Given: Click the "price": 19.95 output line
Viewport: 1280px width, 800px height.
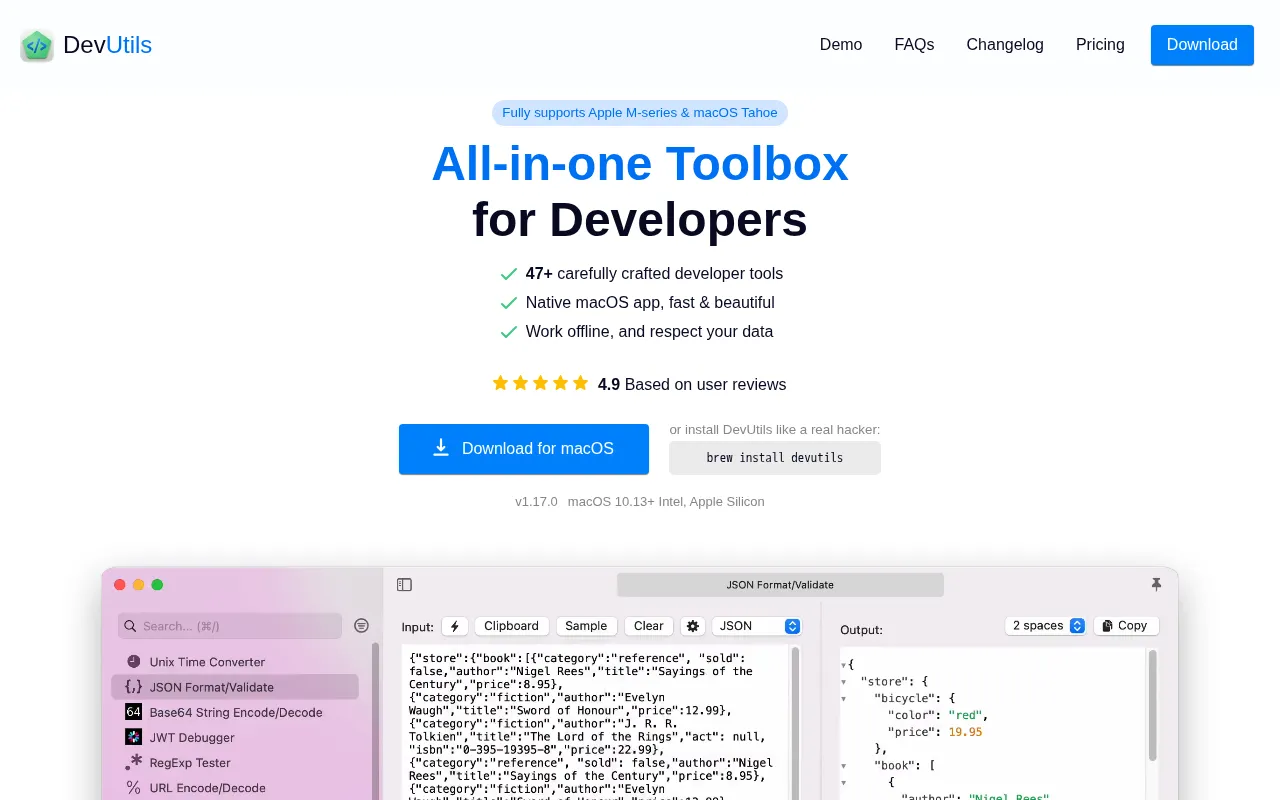Looking at the screenshot, I should (x=935, y=732).
